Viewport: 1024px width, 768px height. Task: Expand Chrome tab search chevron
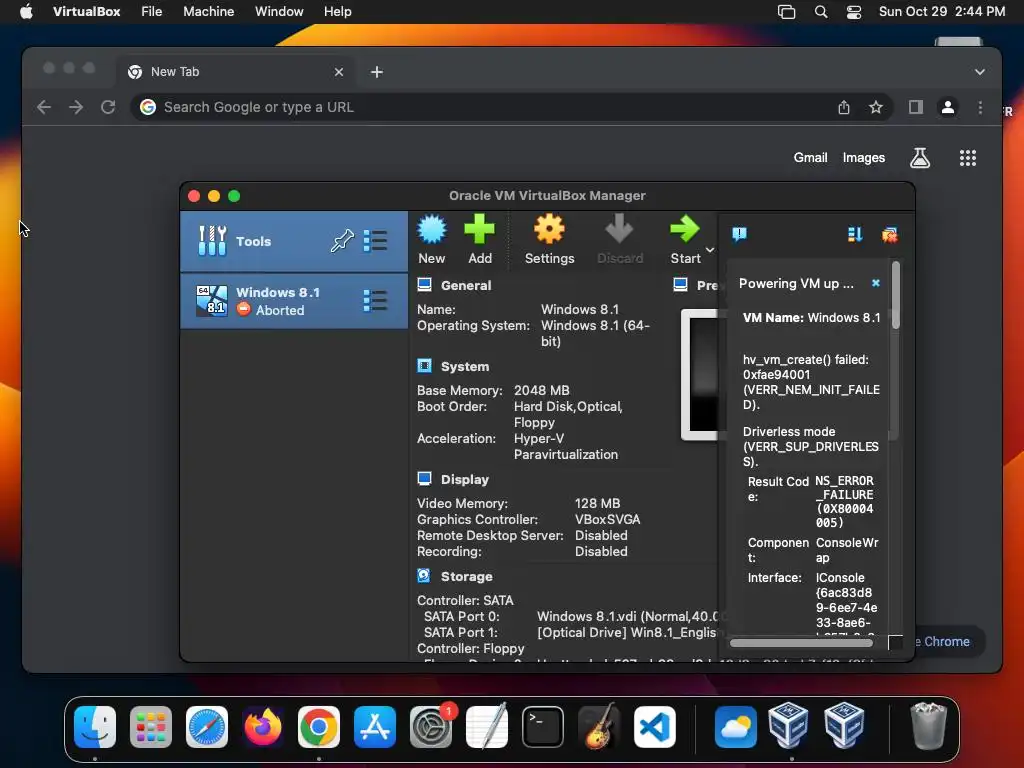click(980, 72)
